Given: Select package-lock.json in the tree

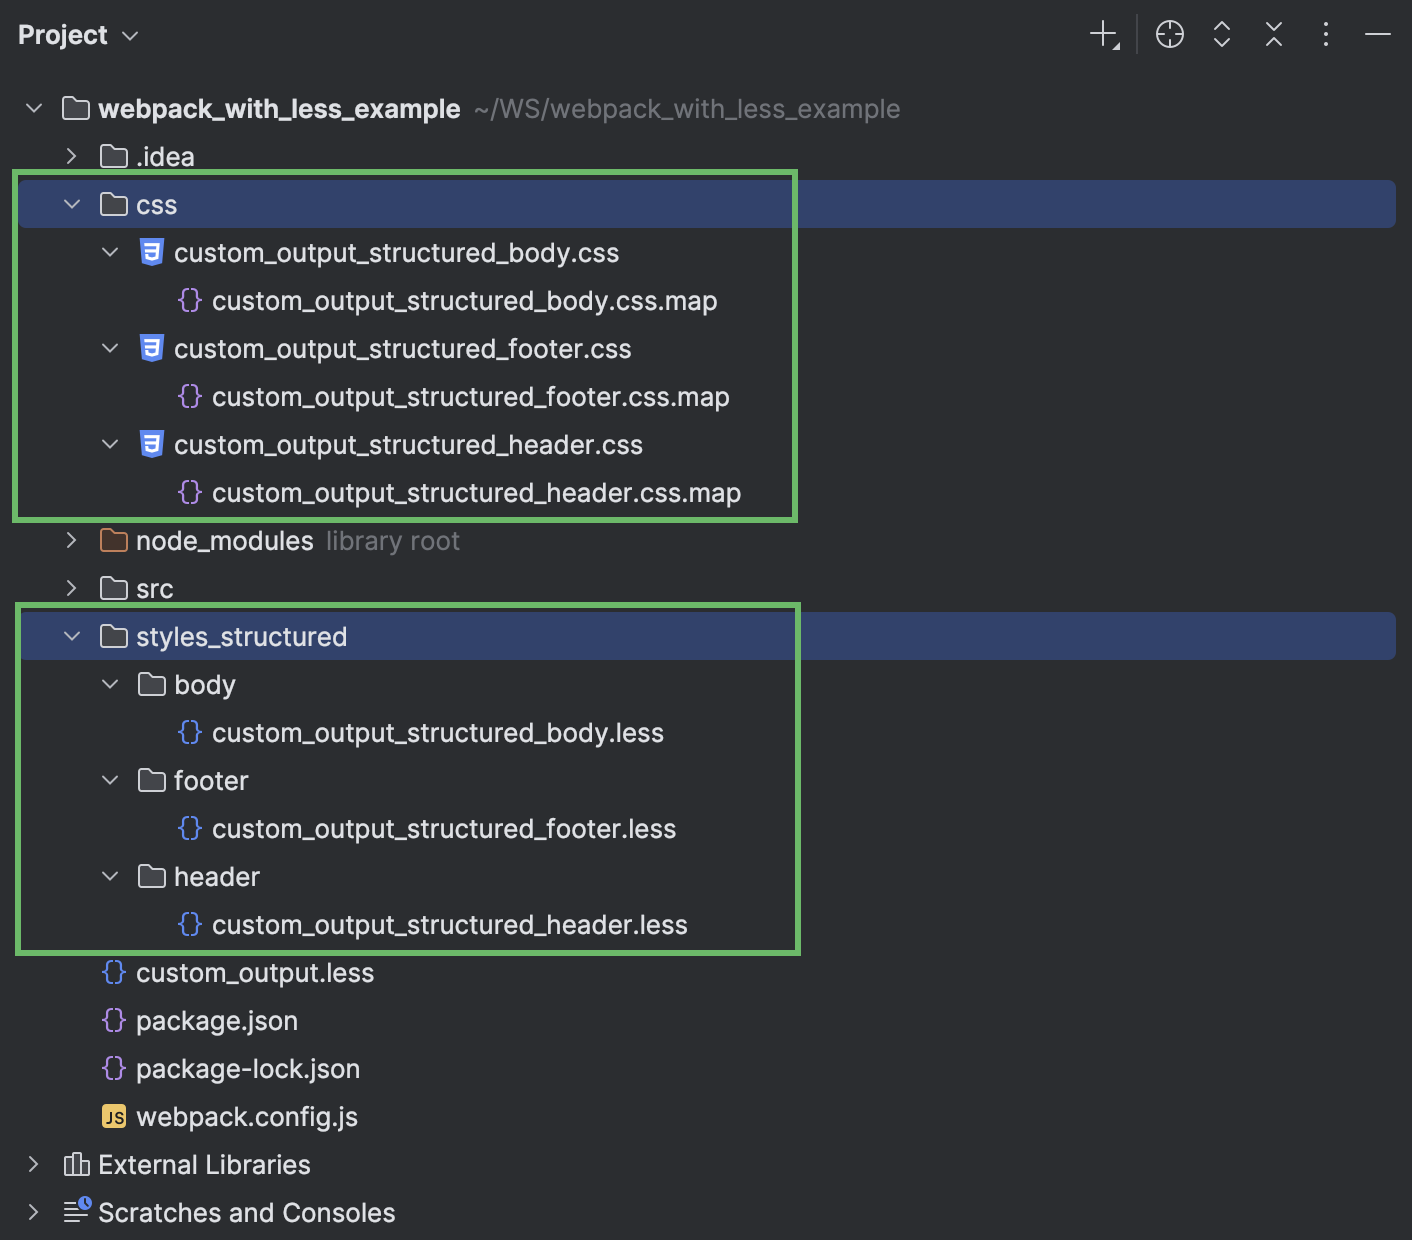Looking at the screenshot, I should point(248,1068).
